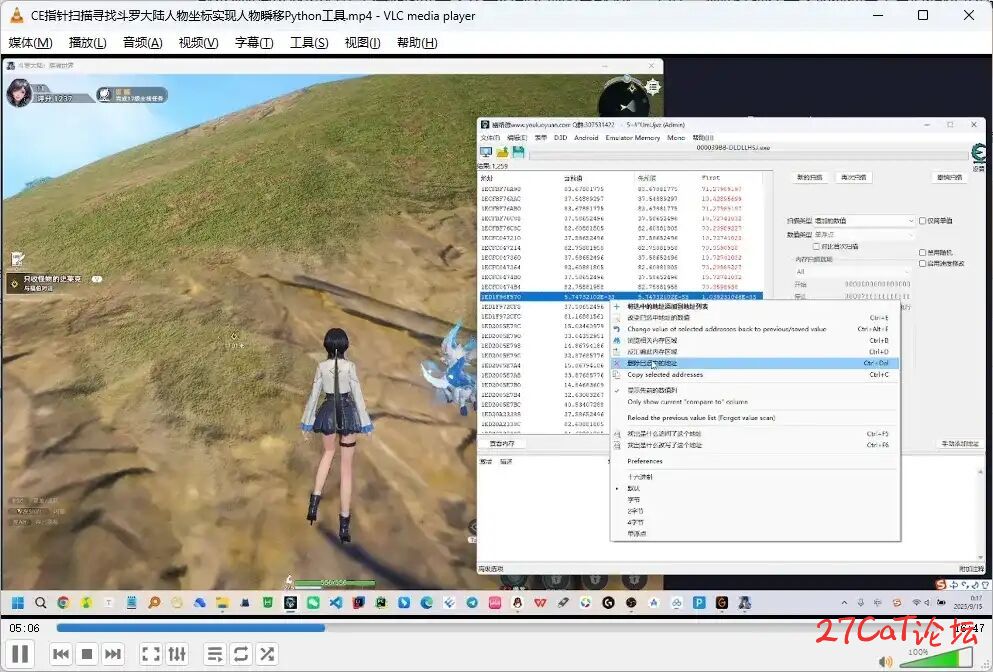Click taskbar search magnifier icon
This screenshot has height=672, width=993.
[40, 602]
